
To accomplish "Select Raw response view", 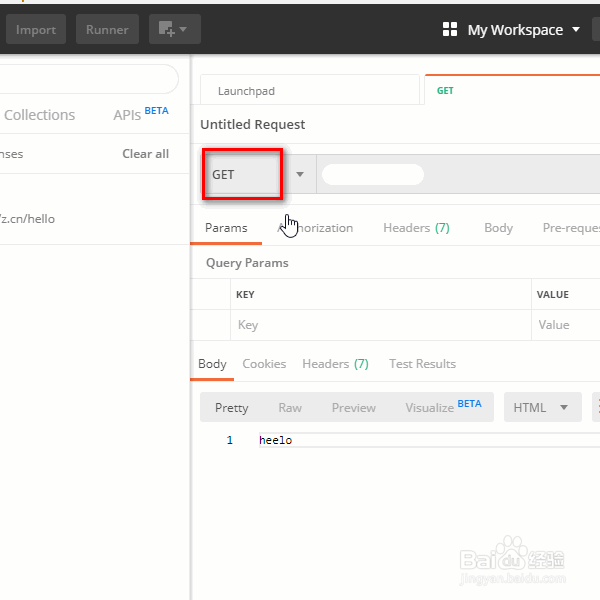I will 290,408.
